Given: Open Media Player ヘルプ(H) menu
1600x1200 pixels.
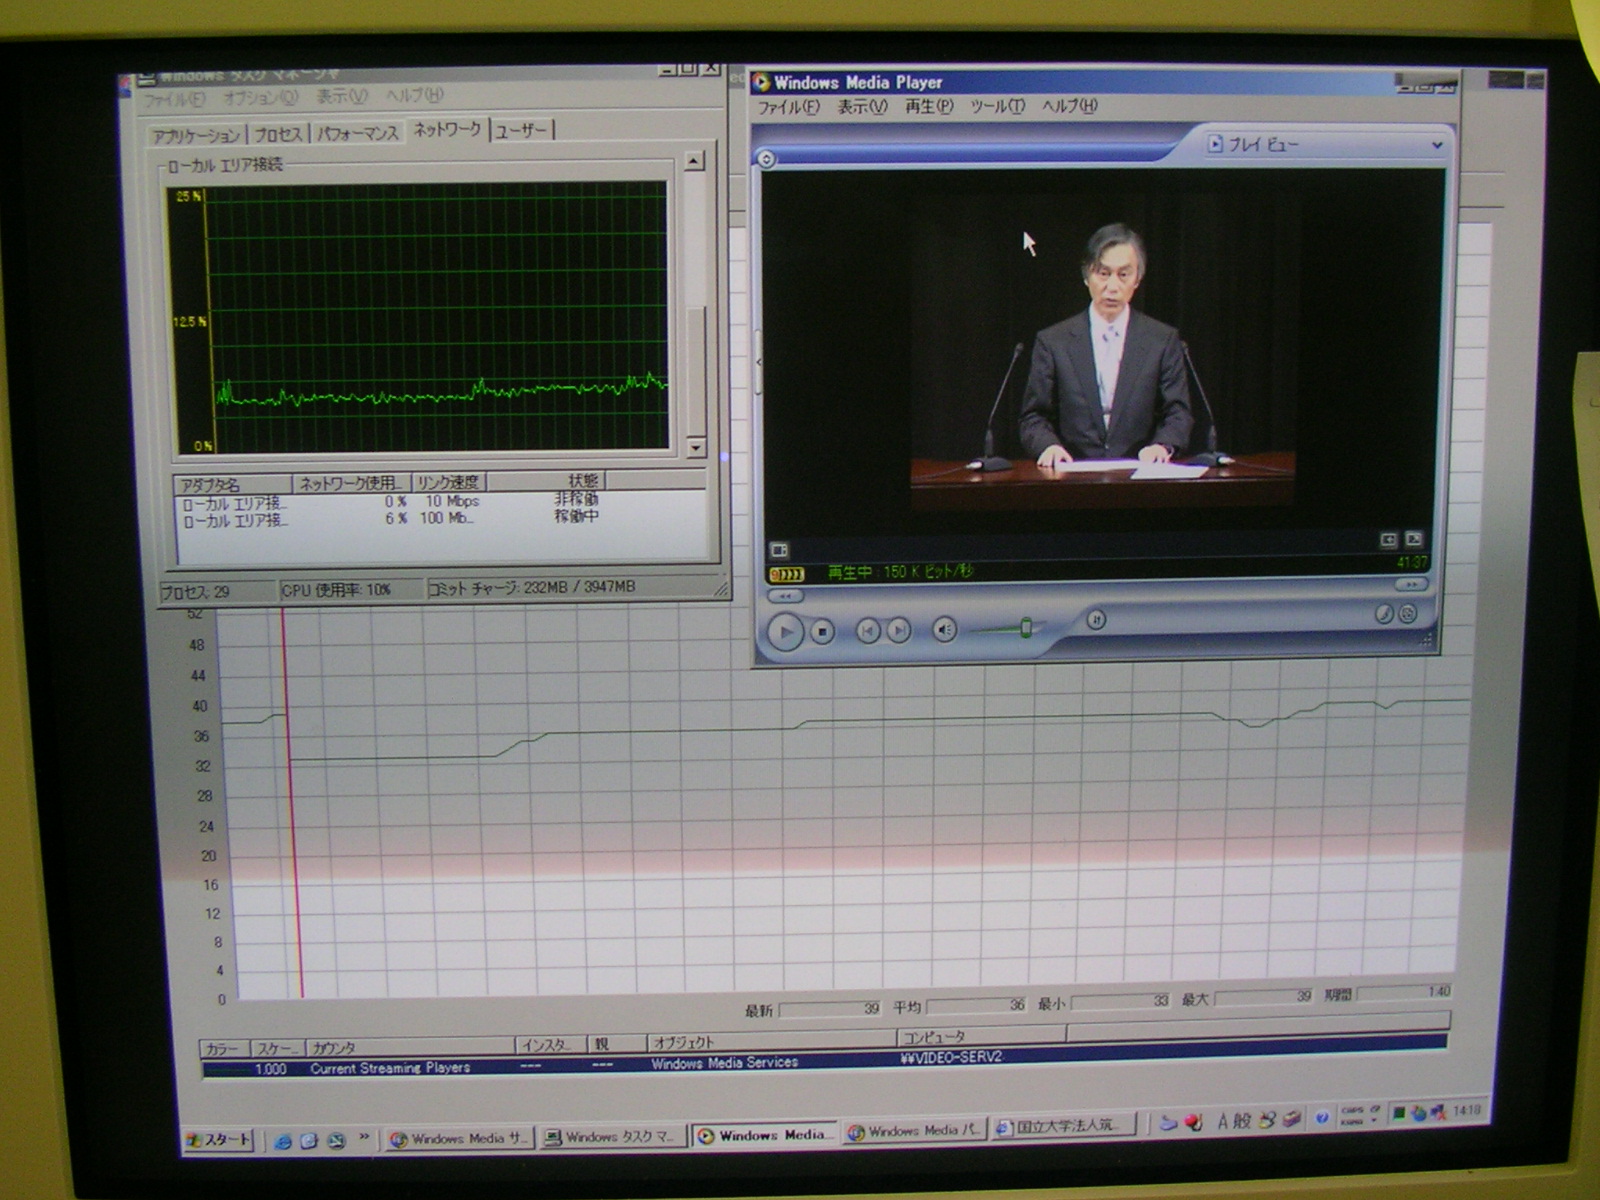Looking at the screenshot, I should tap(1069, 105).
